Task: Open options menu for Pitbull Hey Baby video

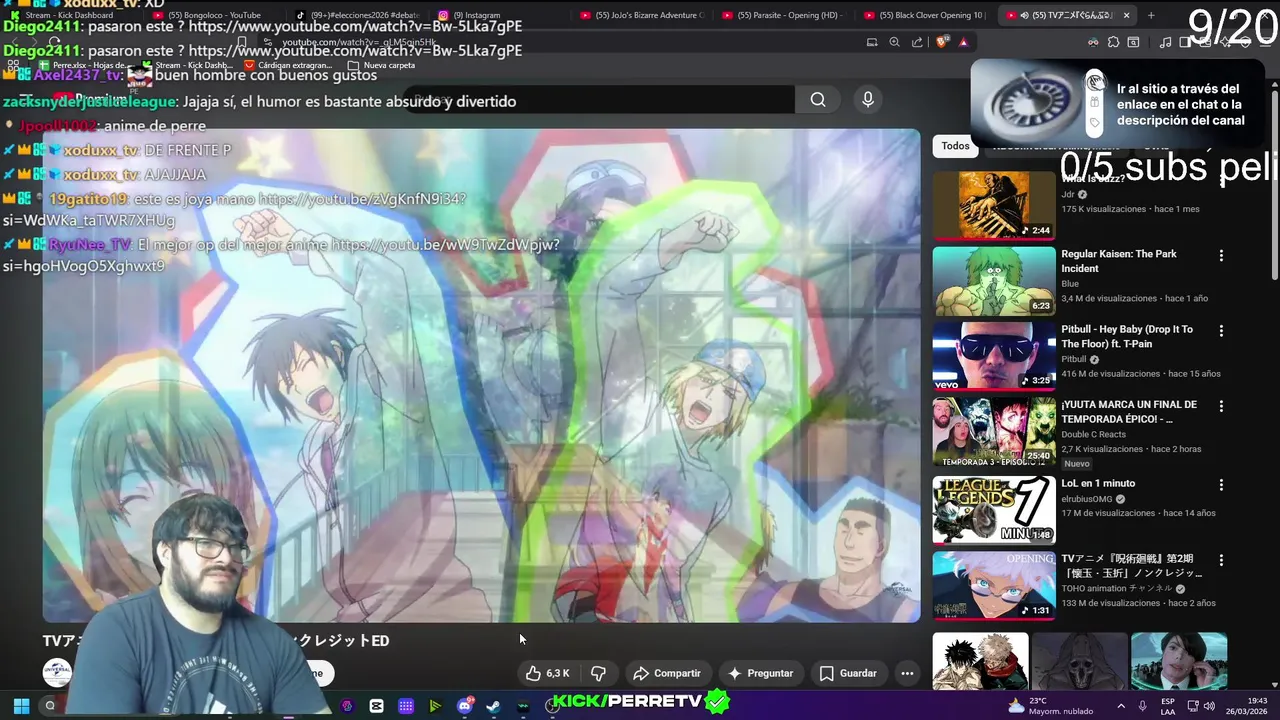Action: [x=1220, y=330]
